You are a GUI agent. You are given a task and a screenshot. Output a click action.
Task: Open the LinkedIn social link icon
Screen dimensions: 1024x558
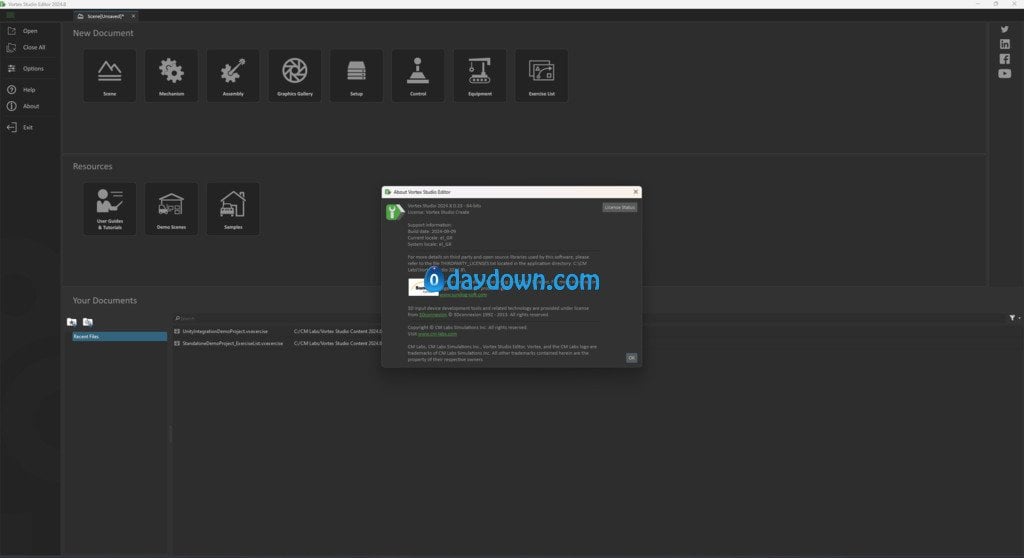(1004, 44)
